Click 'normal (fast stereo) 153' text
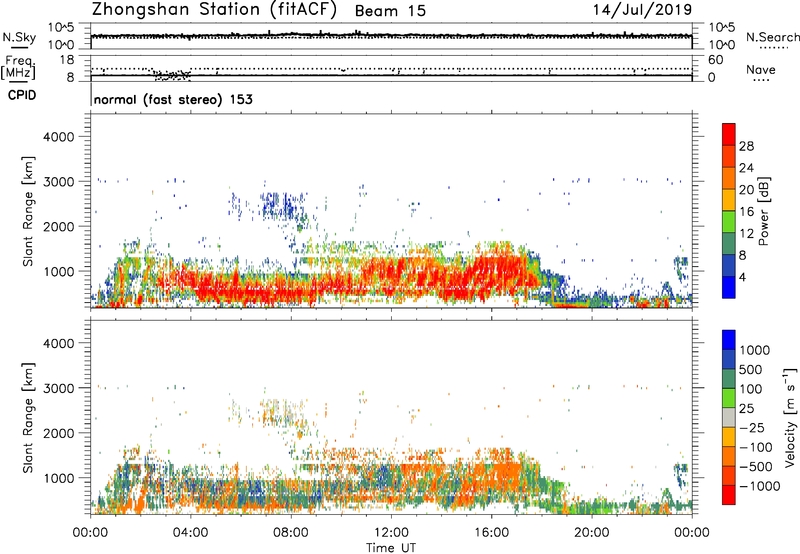This screenshot has width=800, height=554. click(x=173, y=99)
